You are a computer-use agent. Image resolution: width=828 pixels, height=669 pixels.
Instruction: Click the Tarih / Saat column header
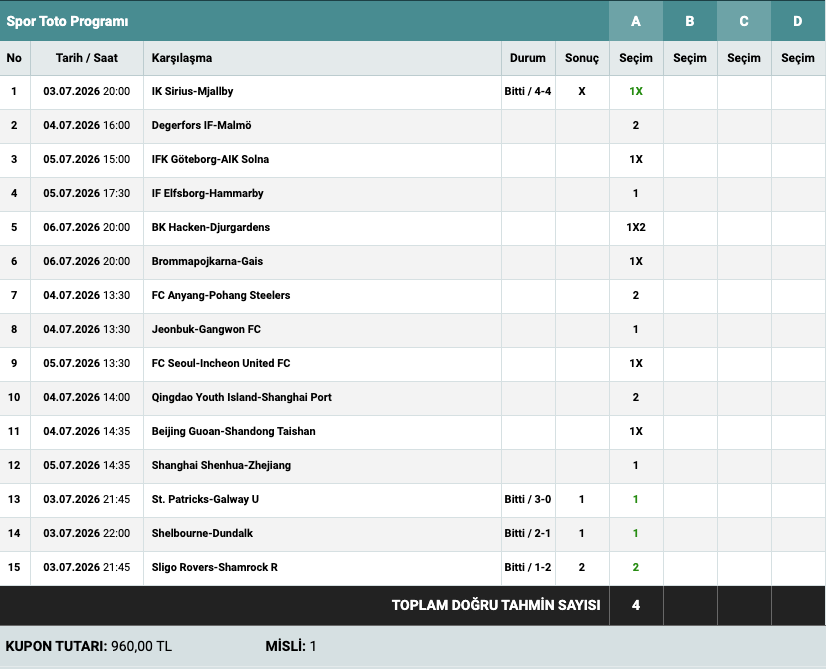point(87,58)
